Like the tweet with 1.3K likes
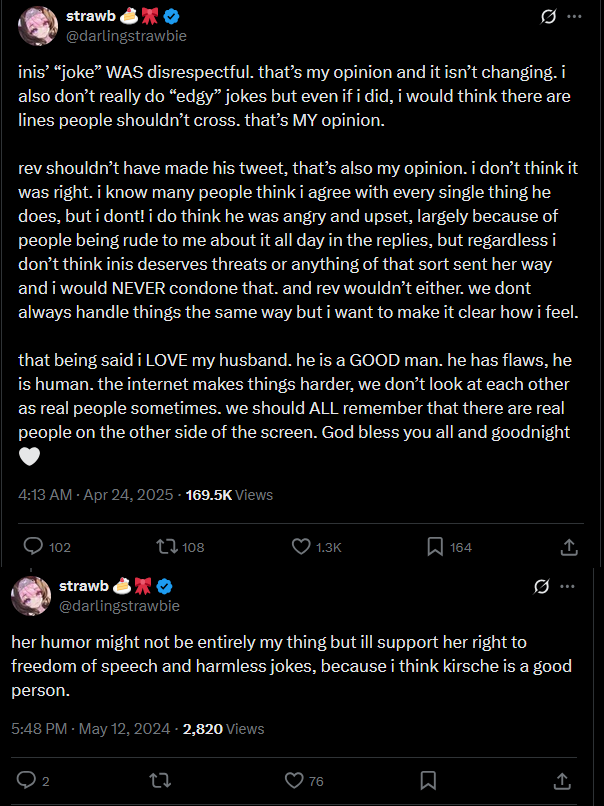This screenshot has height=806, width=604. (301, 547)
